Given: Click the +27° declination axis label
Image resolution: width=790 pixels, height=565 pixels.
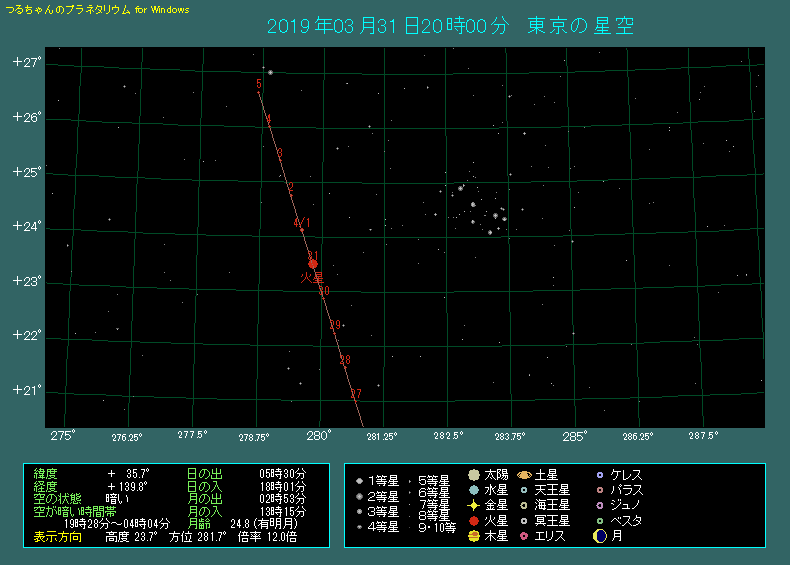Looking at the screenshot, I should point(25,62).
